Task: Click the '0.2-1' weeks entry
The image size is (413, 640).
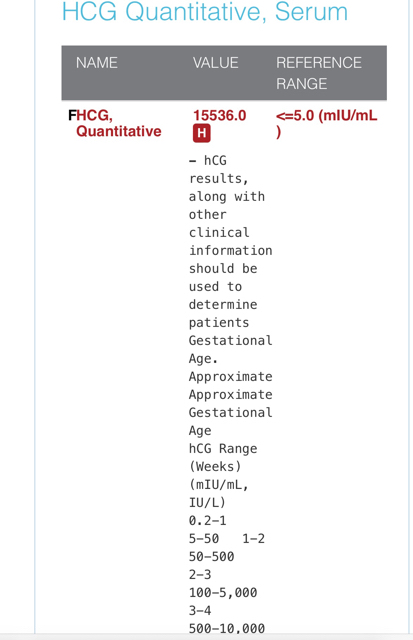Action: pos(207,521)
